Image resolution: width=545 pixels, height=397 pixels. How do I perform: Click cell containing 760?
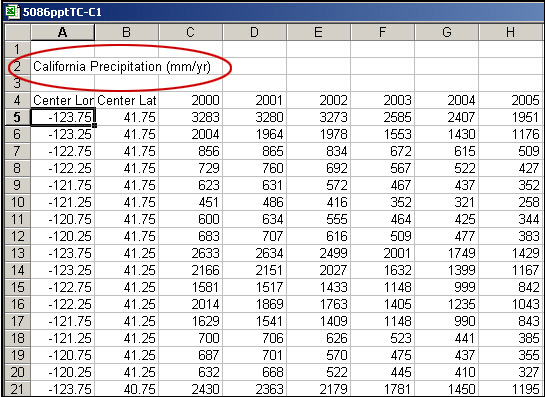click(254, 168)
